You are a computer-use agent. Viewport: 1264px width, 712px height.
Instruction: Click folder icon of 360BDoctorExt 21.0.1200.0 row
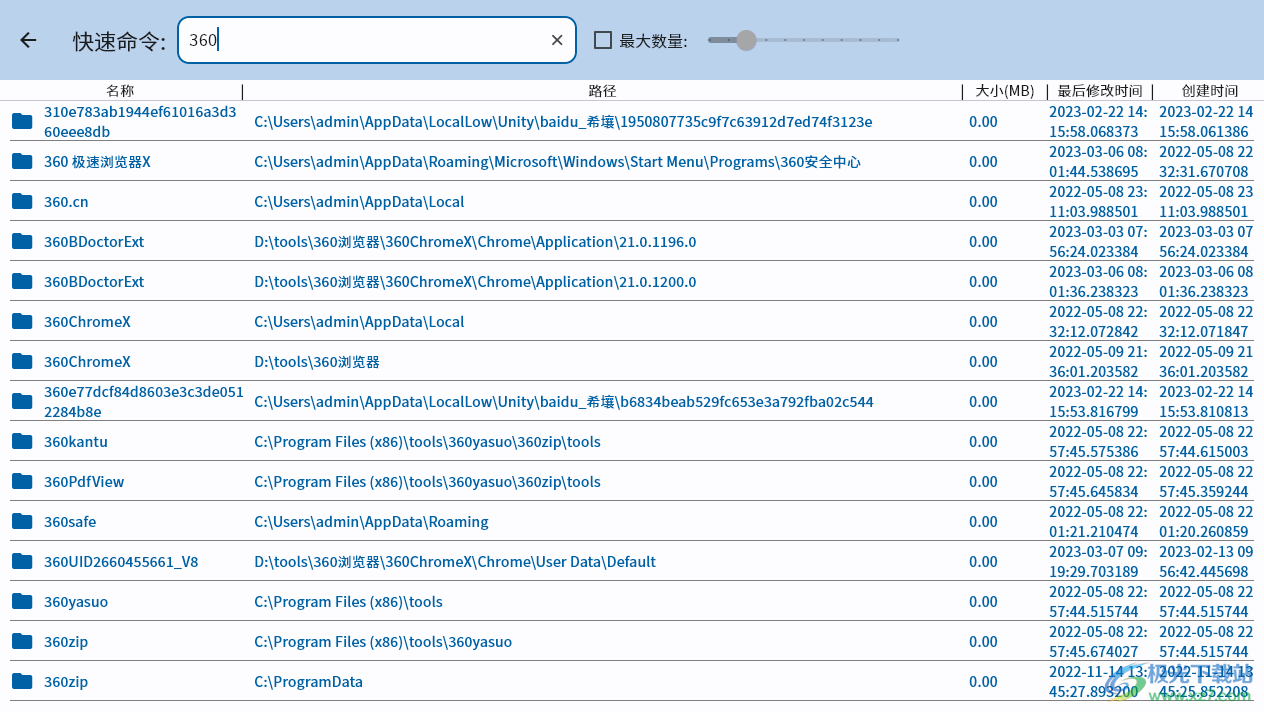coord(22,281)
